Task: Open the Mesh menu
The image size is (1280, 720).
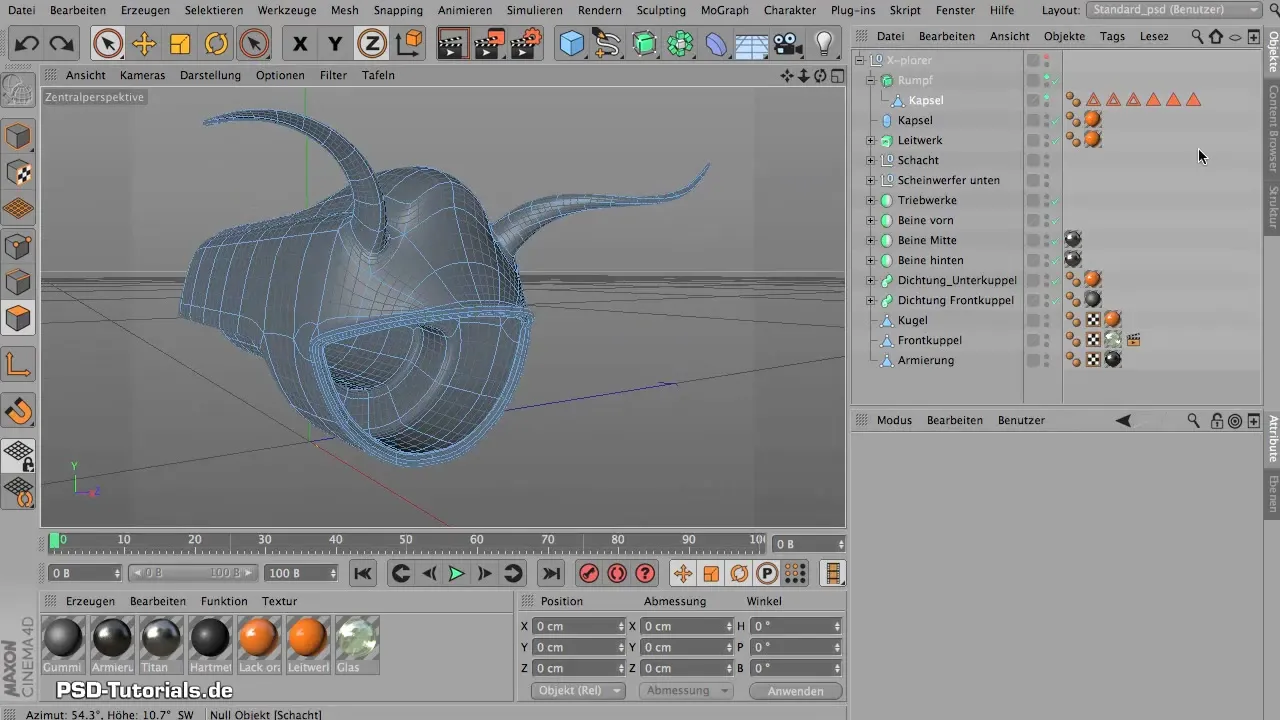Action: point(344,10)
